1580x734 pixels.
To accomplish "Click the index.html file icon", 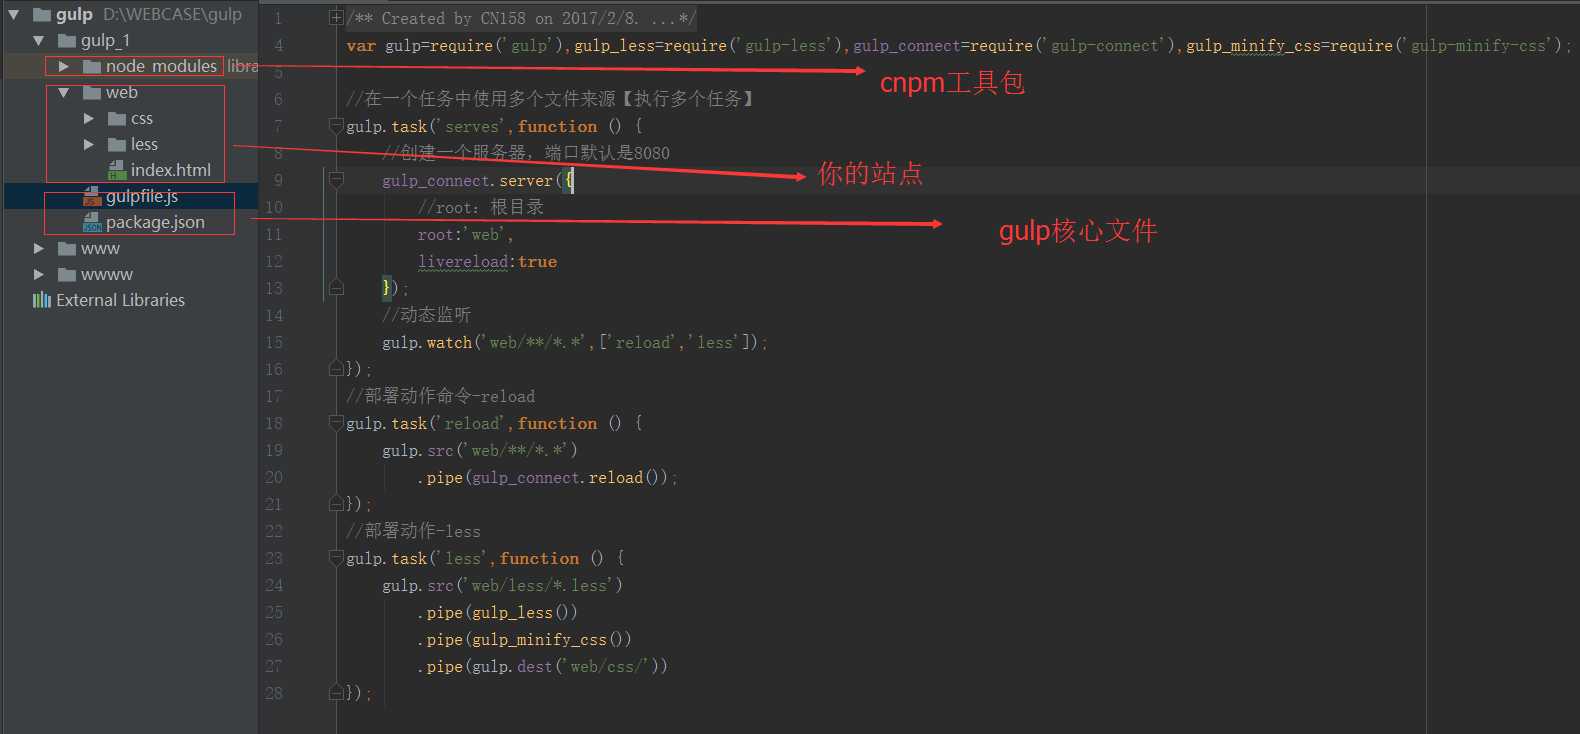I will [117, 171].
